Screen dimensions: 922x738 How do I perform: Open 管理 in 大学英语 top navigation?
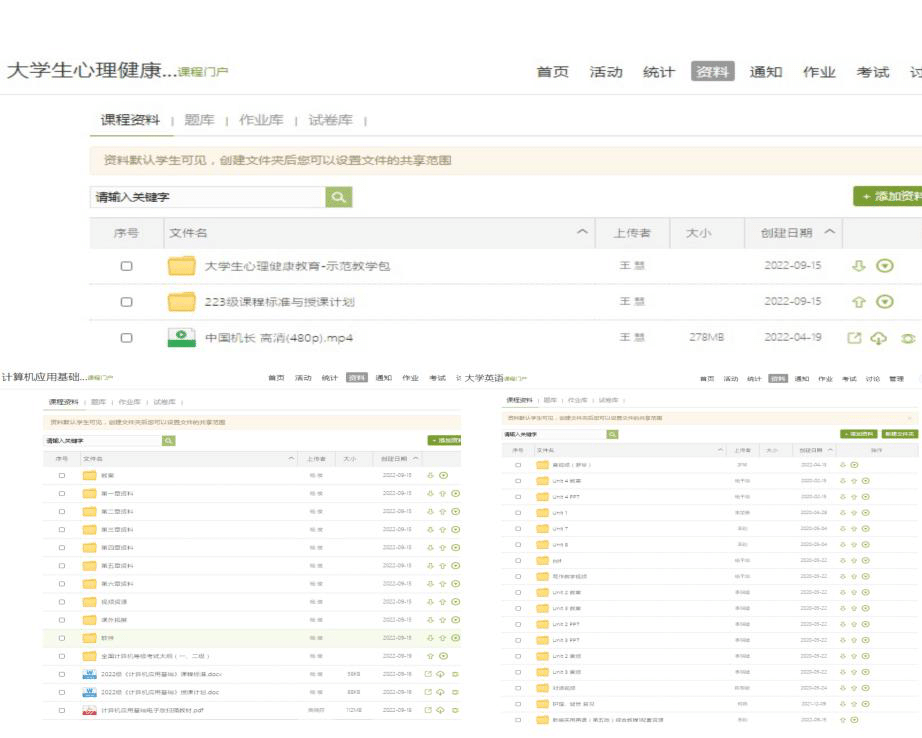click(896, 379)
